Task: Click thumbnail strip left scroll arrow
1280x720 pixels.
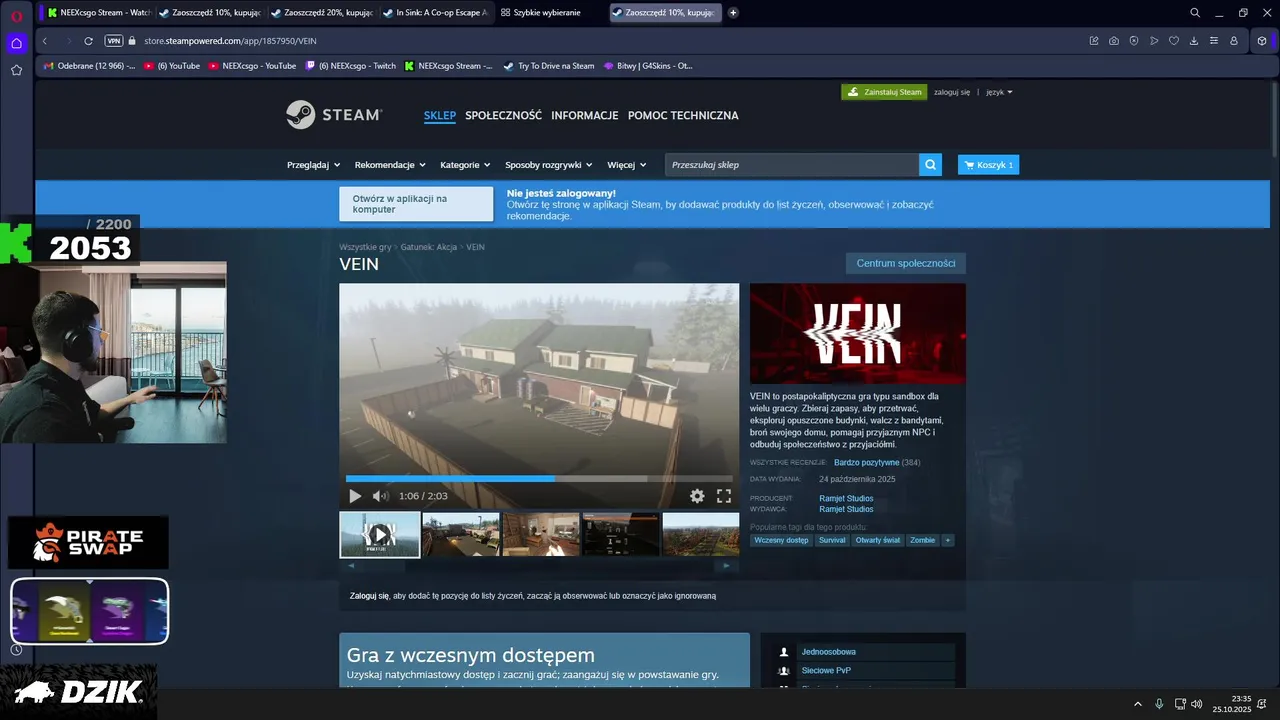Action: pos(351,565)
